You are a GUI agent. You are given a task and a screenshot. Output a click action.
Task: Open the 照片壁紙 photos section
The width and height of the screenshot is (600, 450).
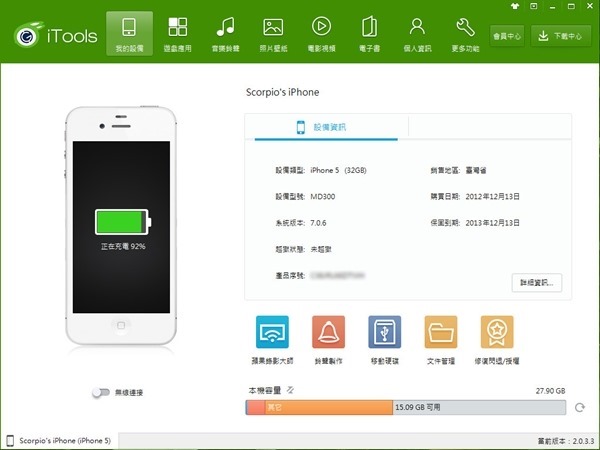coord(273,34)
